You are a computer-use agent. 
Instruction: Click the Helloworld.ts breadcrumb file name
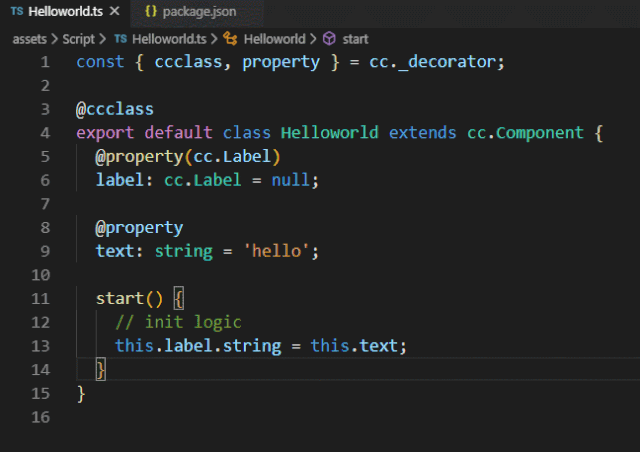pos(168,39)
